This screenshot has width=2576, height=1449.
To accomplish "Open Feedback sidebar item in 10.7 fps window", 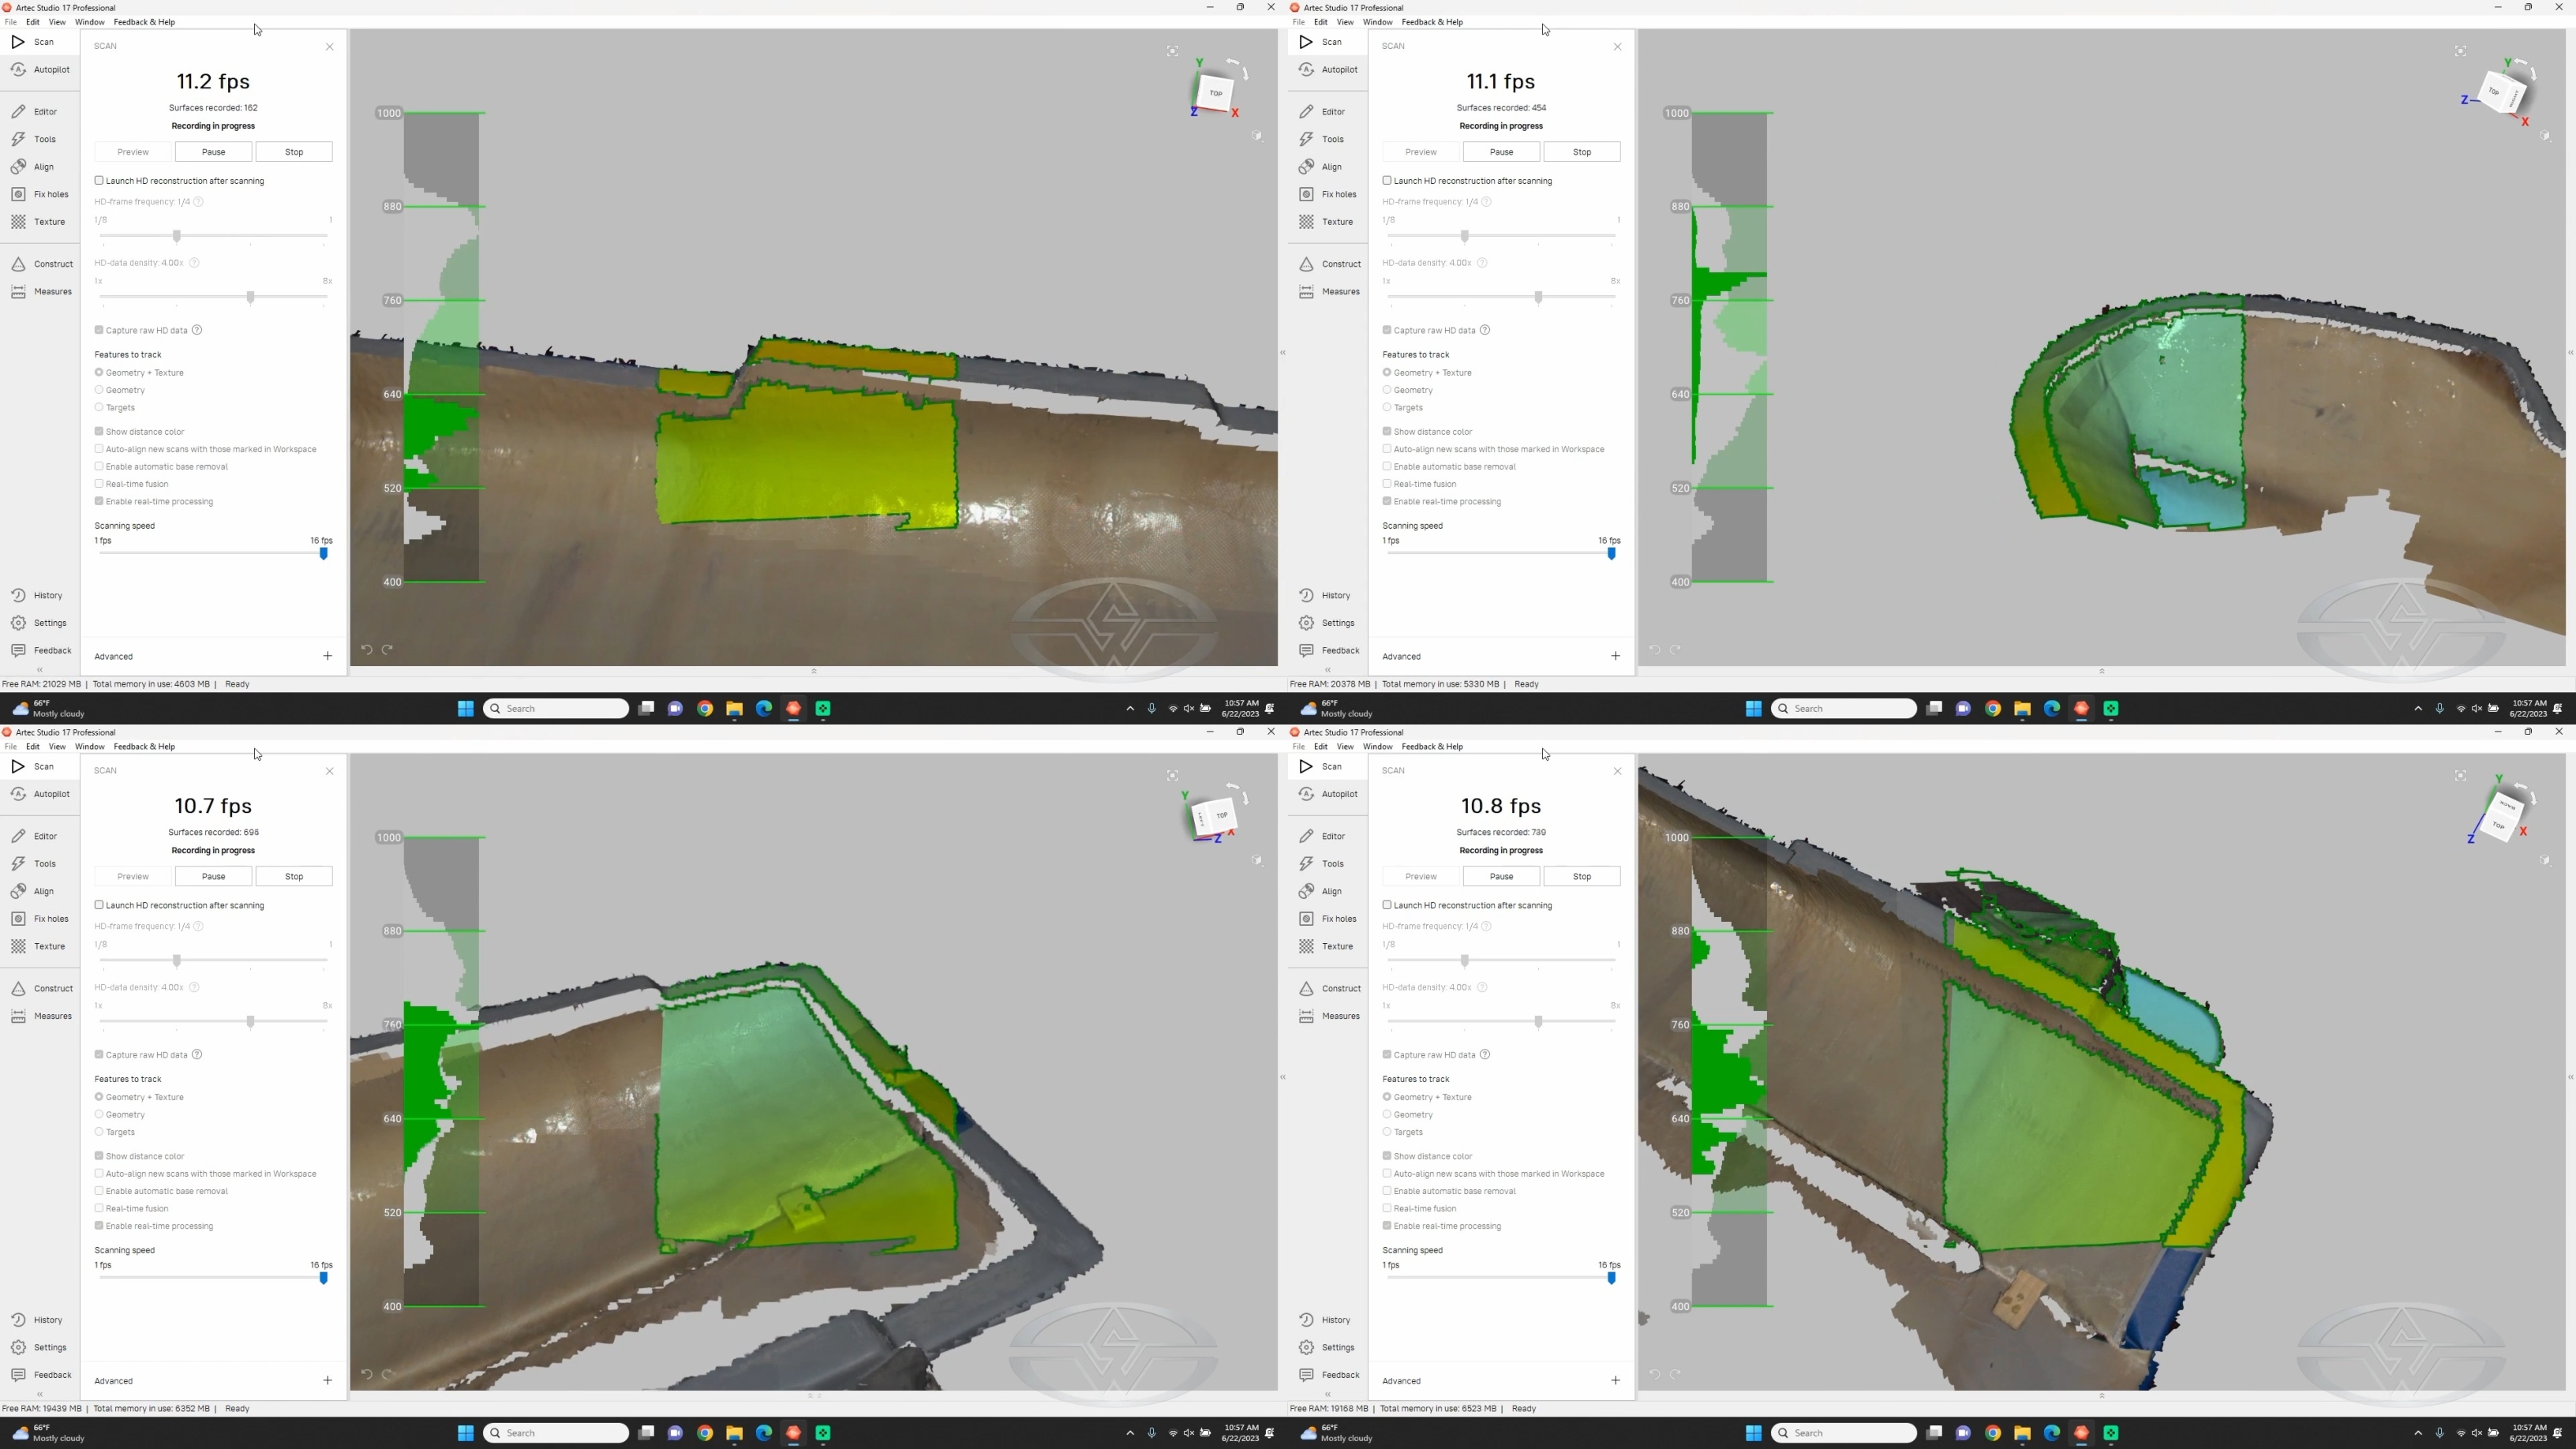I will click(x=41, y=1375).
